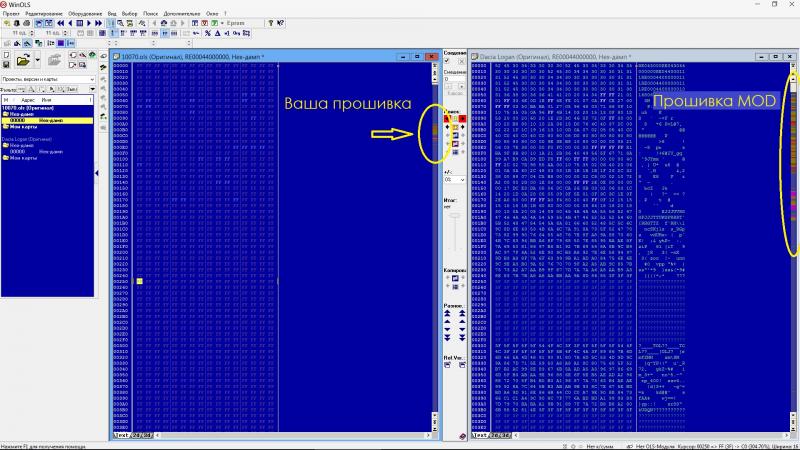Click the help question-mark toolbar icon

(271, 23)
